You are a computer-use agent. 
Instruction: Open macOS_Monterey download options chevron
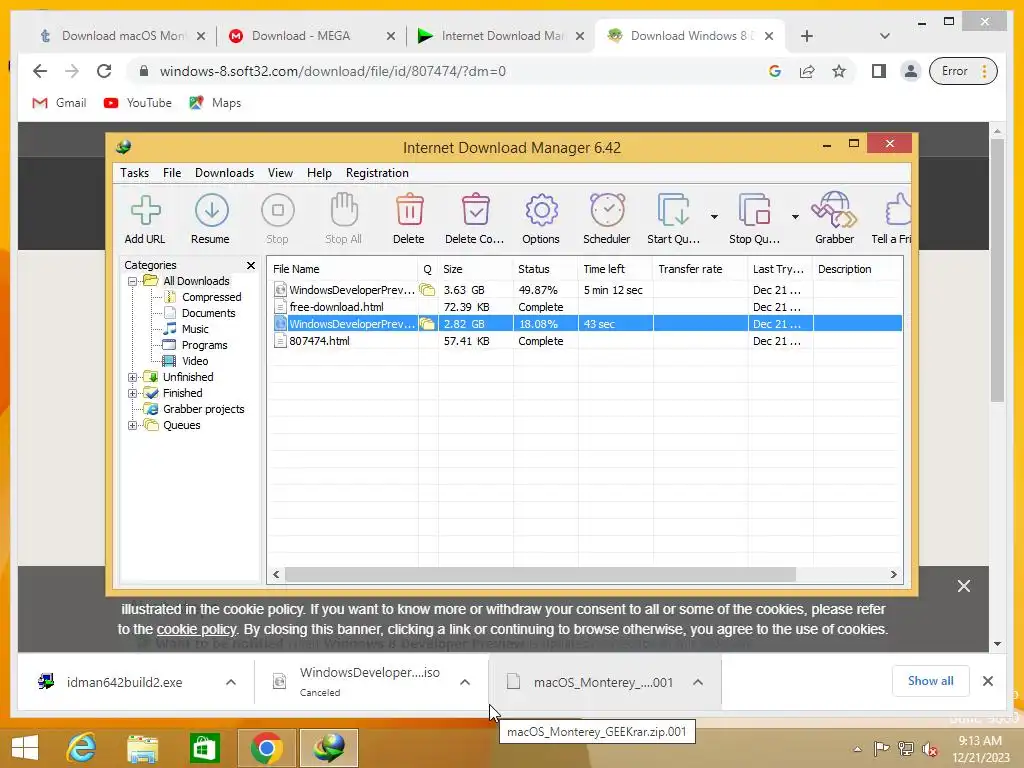(x=698, y=682)
